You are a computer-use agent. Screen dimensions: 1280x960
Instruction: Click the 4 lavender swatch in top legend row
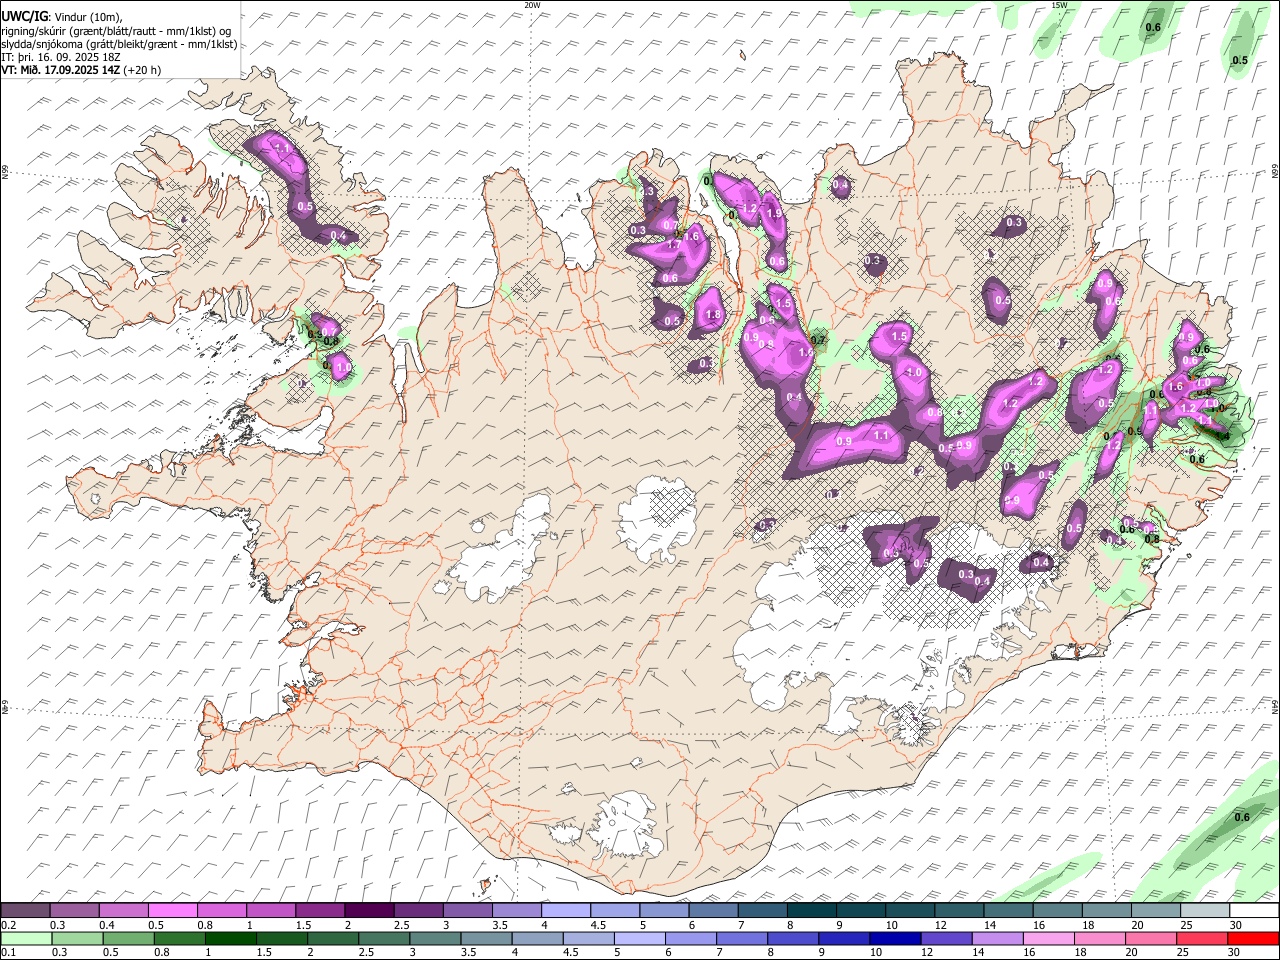click(x=566, y=911)
